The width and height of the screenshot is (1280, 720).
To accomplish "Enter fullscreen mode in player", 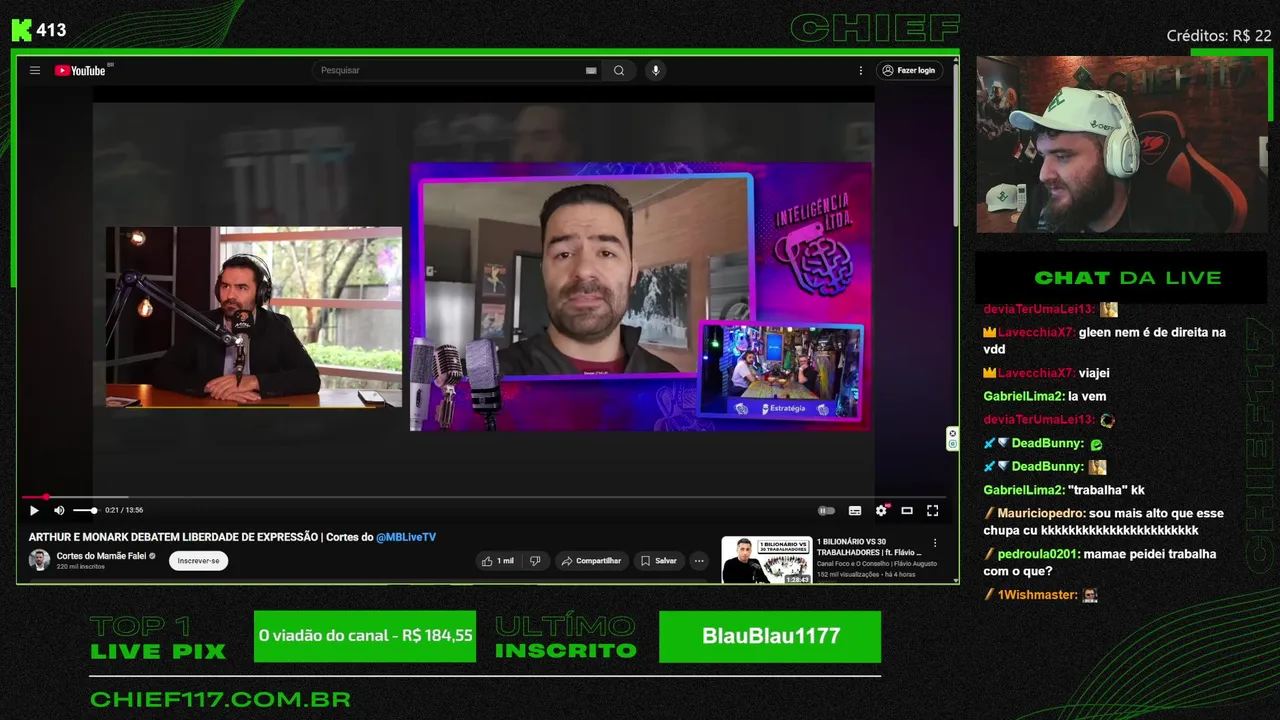I will 932,510.
